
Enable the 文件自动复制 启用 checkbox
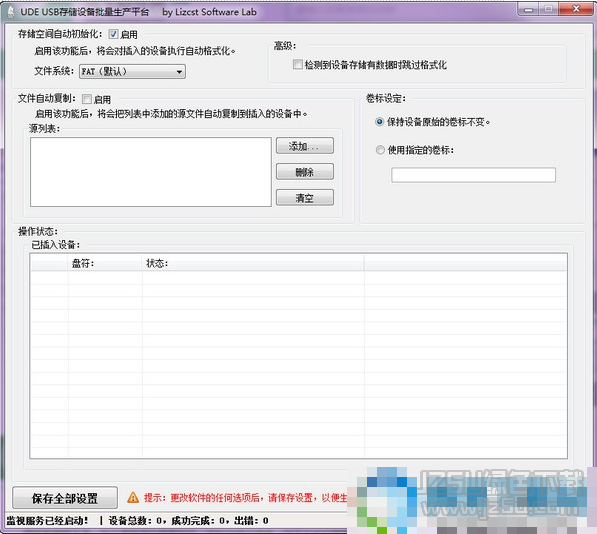click(x=87, y=99)
